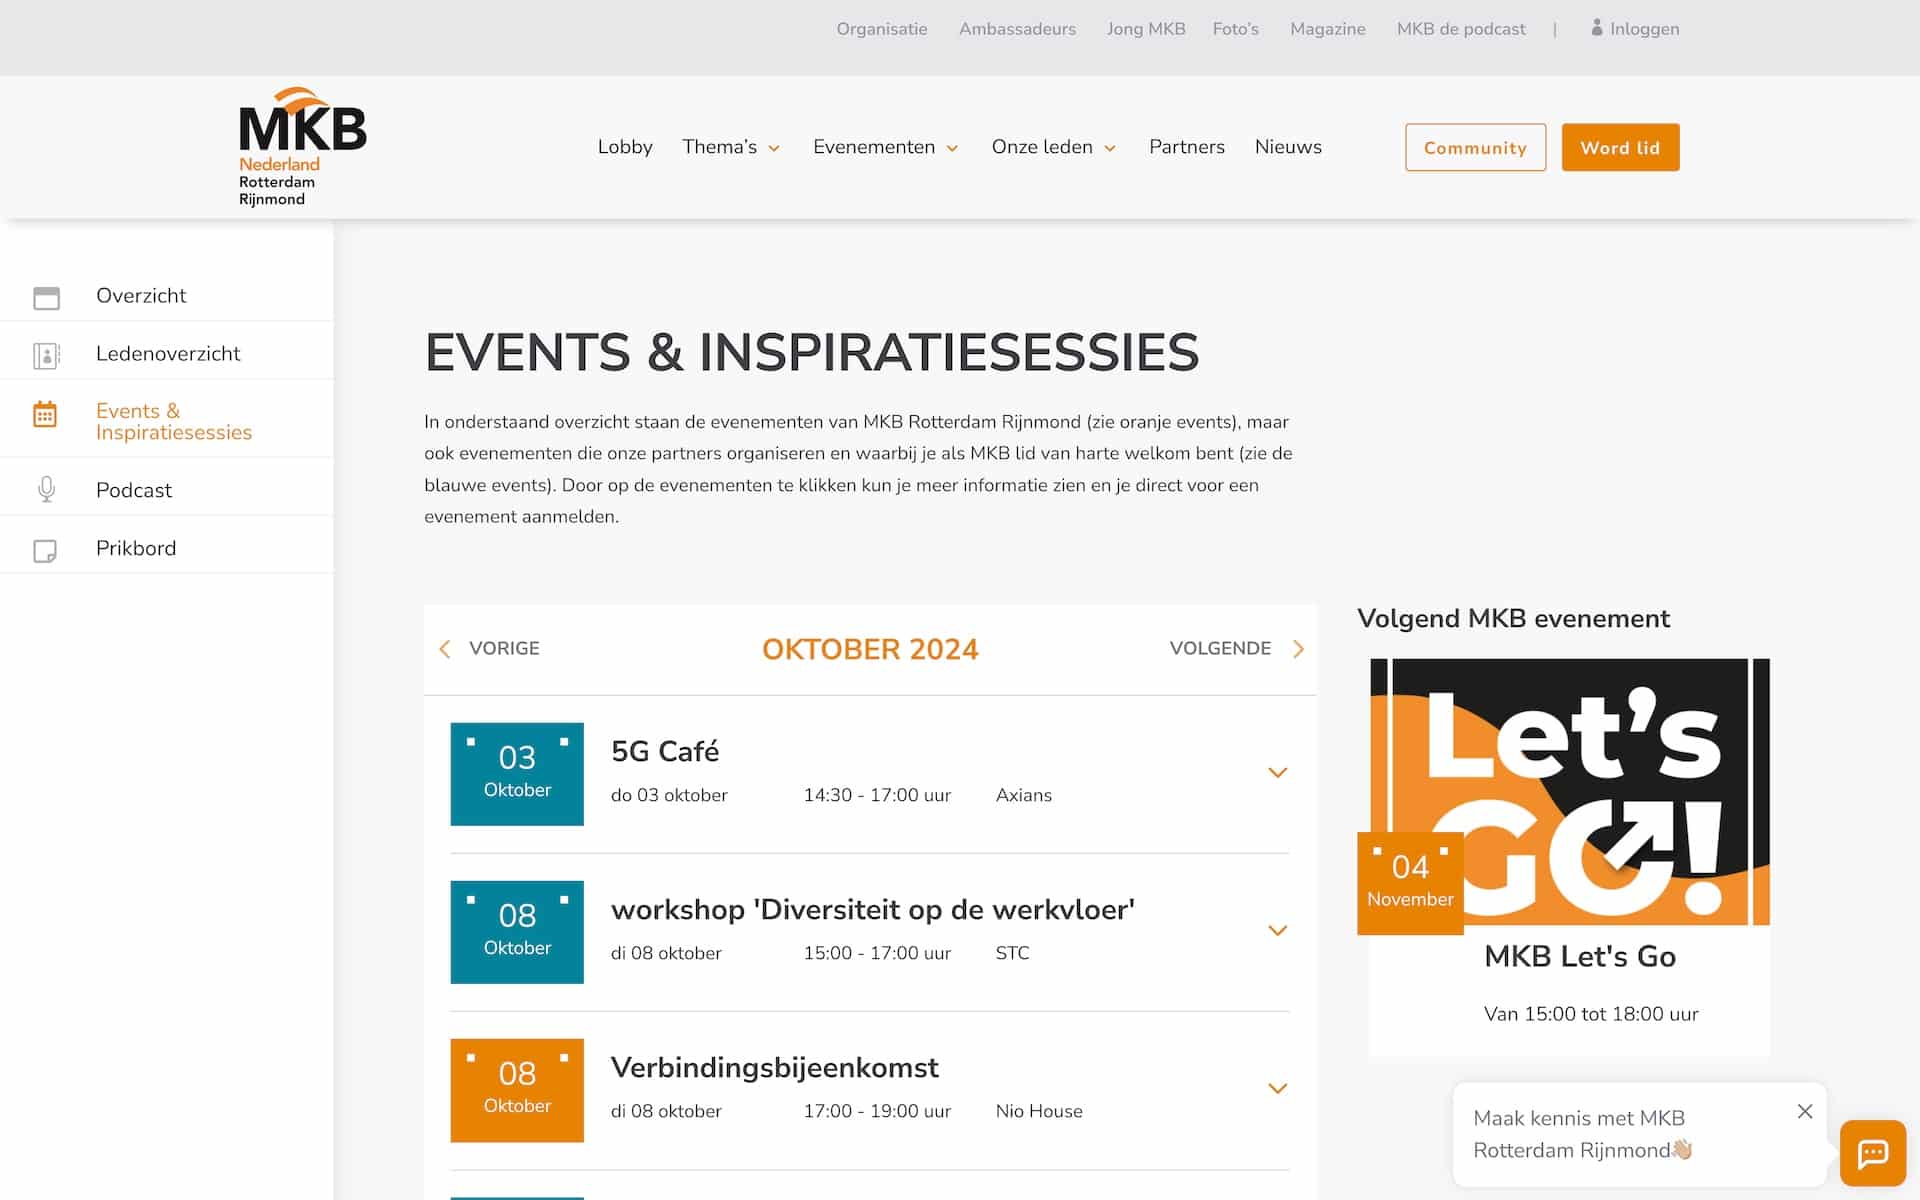This screenshot has width=1920, height=1200.
Task: Open the Community page
Action: tap(1475, 147)
